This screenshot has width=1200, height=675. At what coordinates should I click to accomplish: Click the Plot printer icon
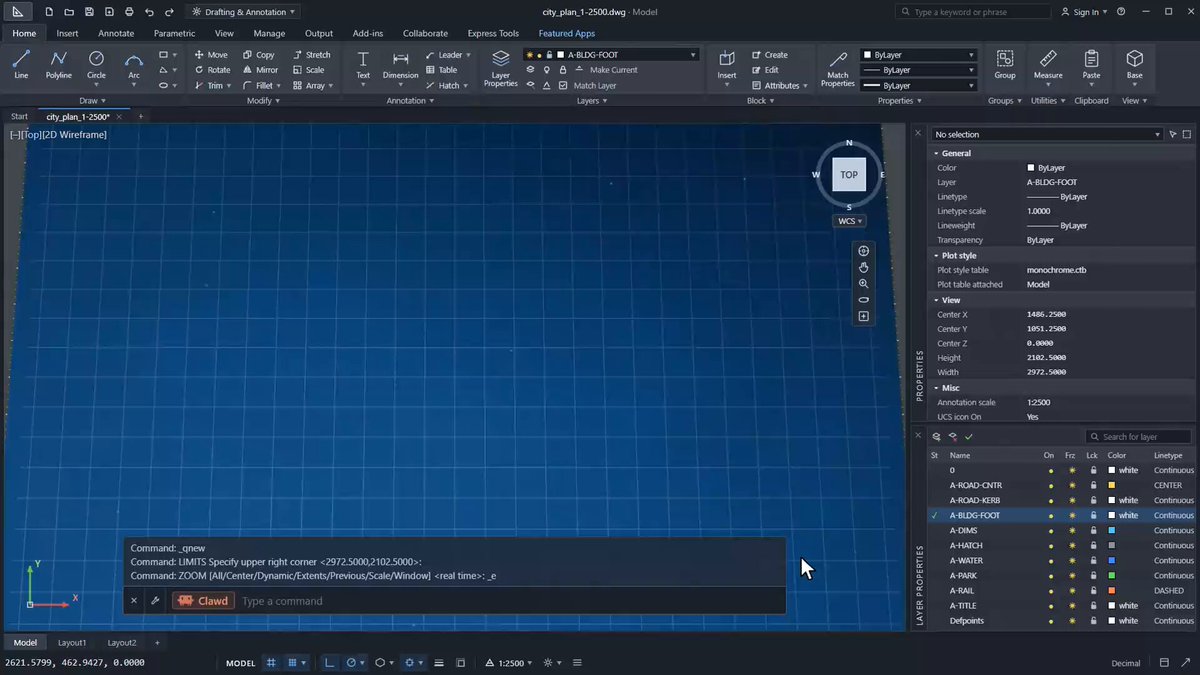point(129,12)
